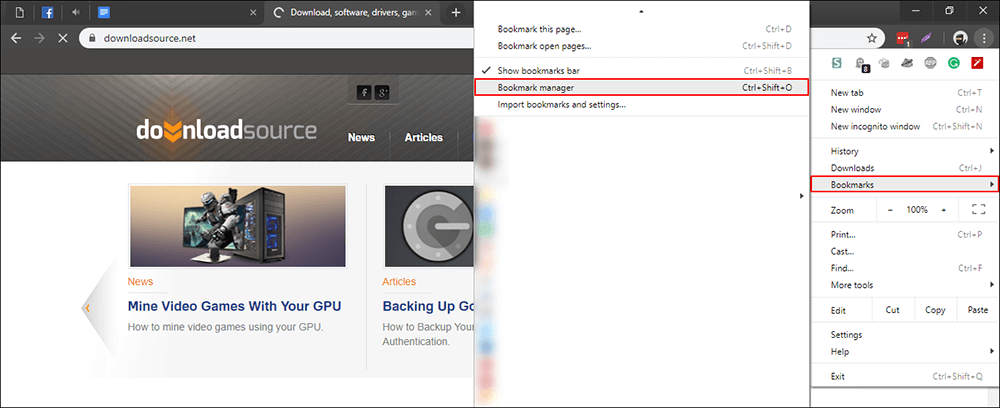The width and height of the screenshot is (1000, 408).
Task: Click the red pen extension icon
Action: coord(977,63)
